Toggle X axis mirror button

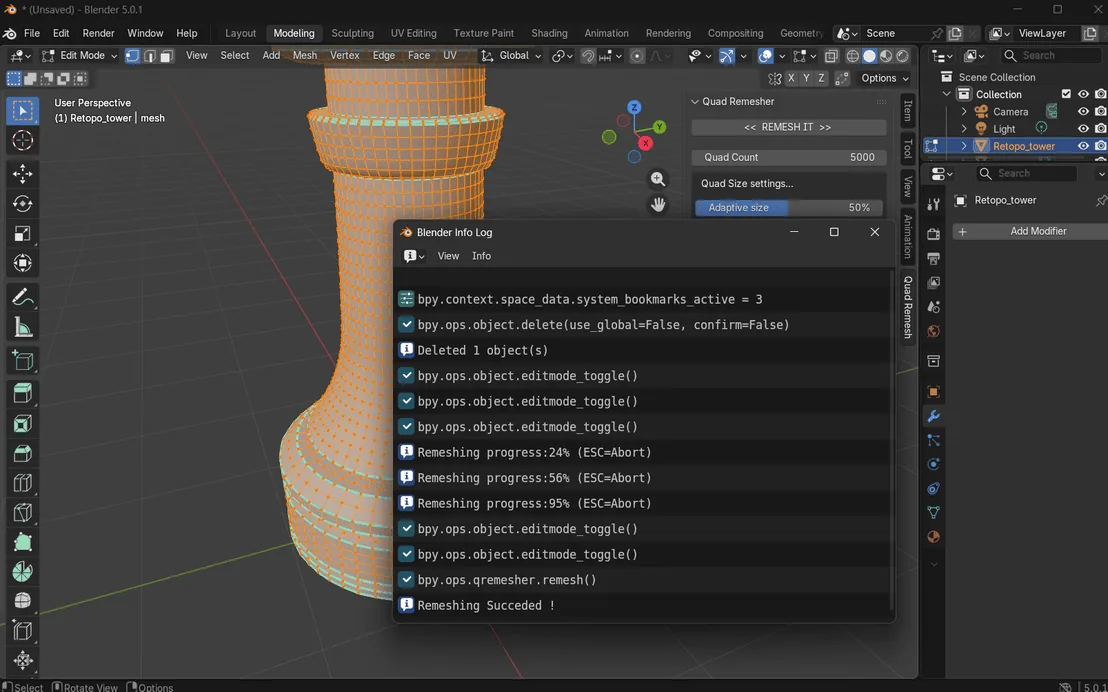[791, 78]
